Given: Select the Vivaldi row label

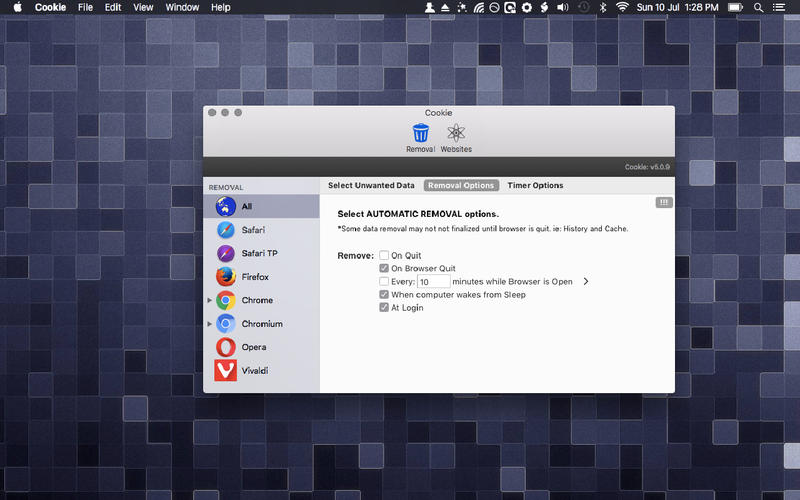Looking at the screenshot, I should [x=255, y=371].
